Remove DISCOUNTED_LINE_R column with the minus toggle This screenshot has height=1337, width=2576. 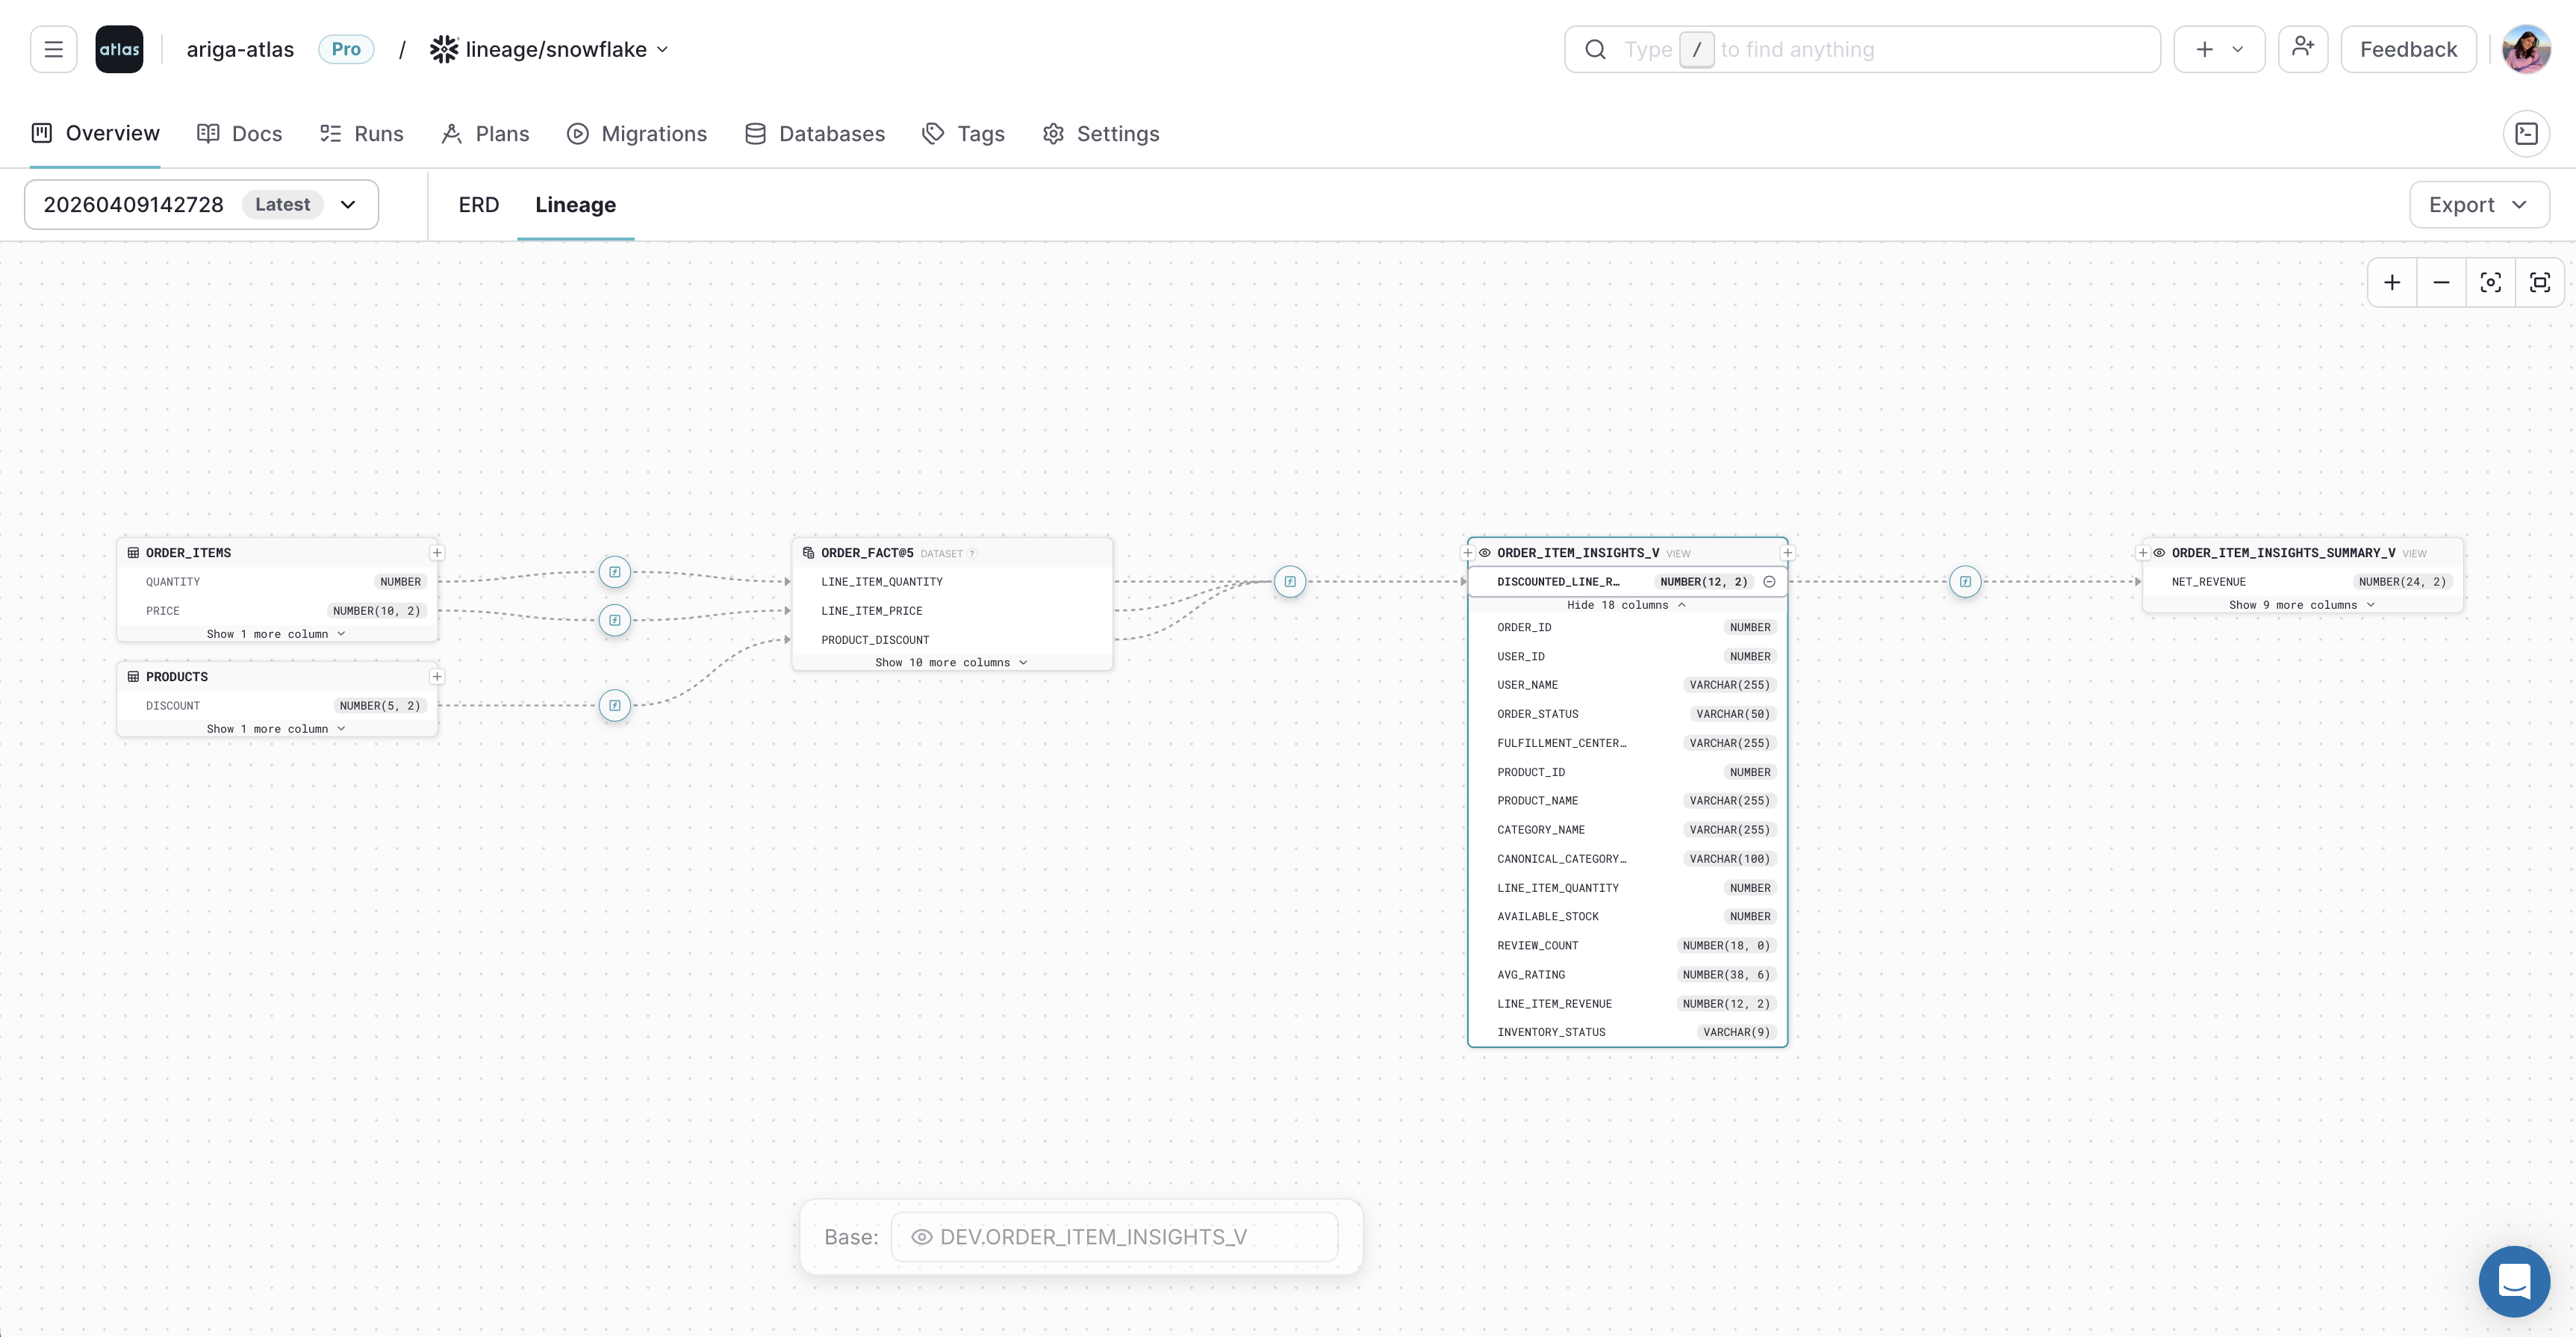pos(1769,581)
